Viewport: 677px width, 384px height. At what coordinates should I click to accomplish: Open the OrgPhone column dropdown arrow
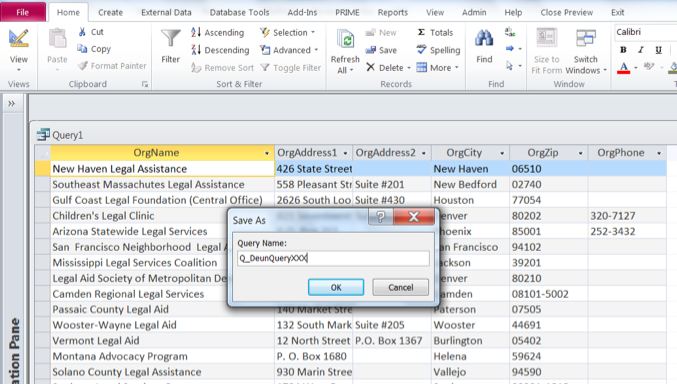(659, 153)
